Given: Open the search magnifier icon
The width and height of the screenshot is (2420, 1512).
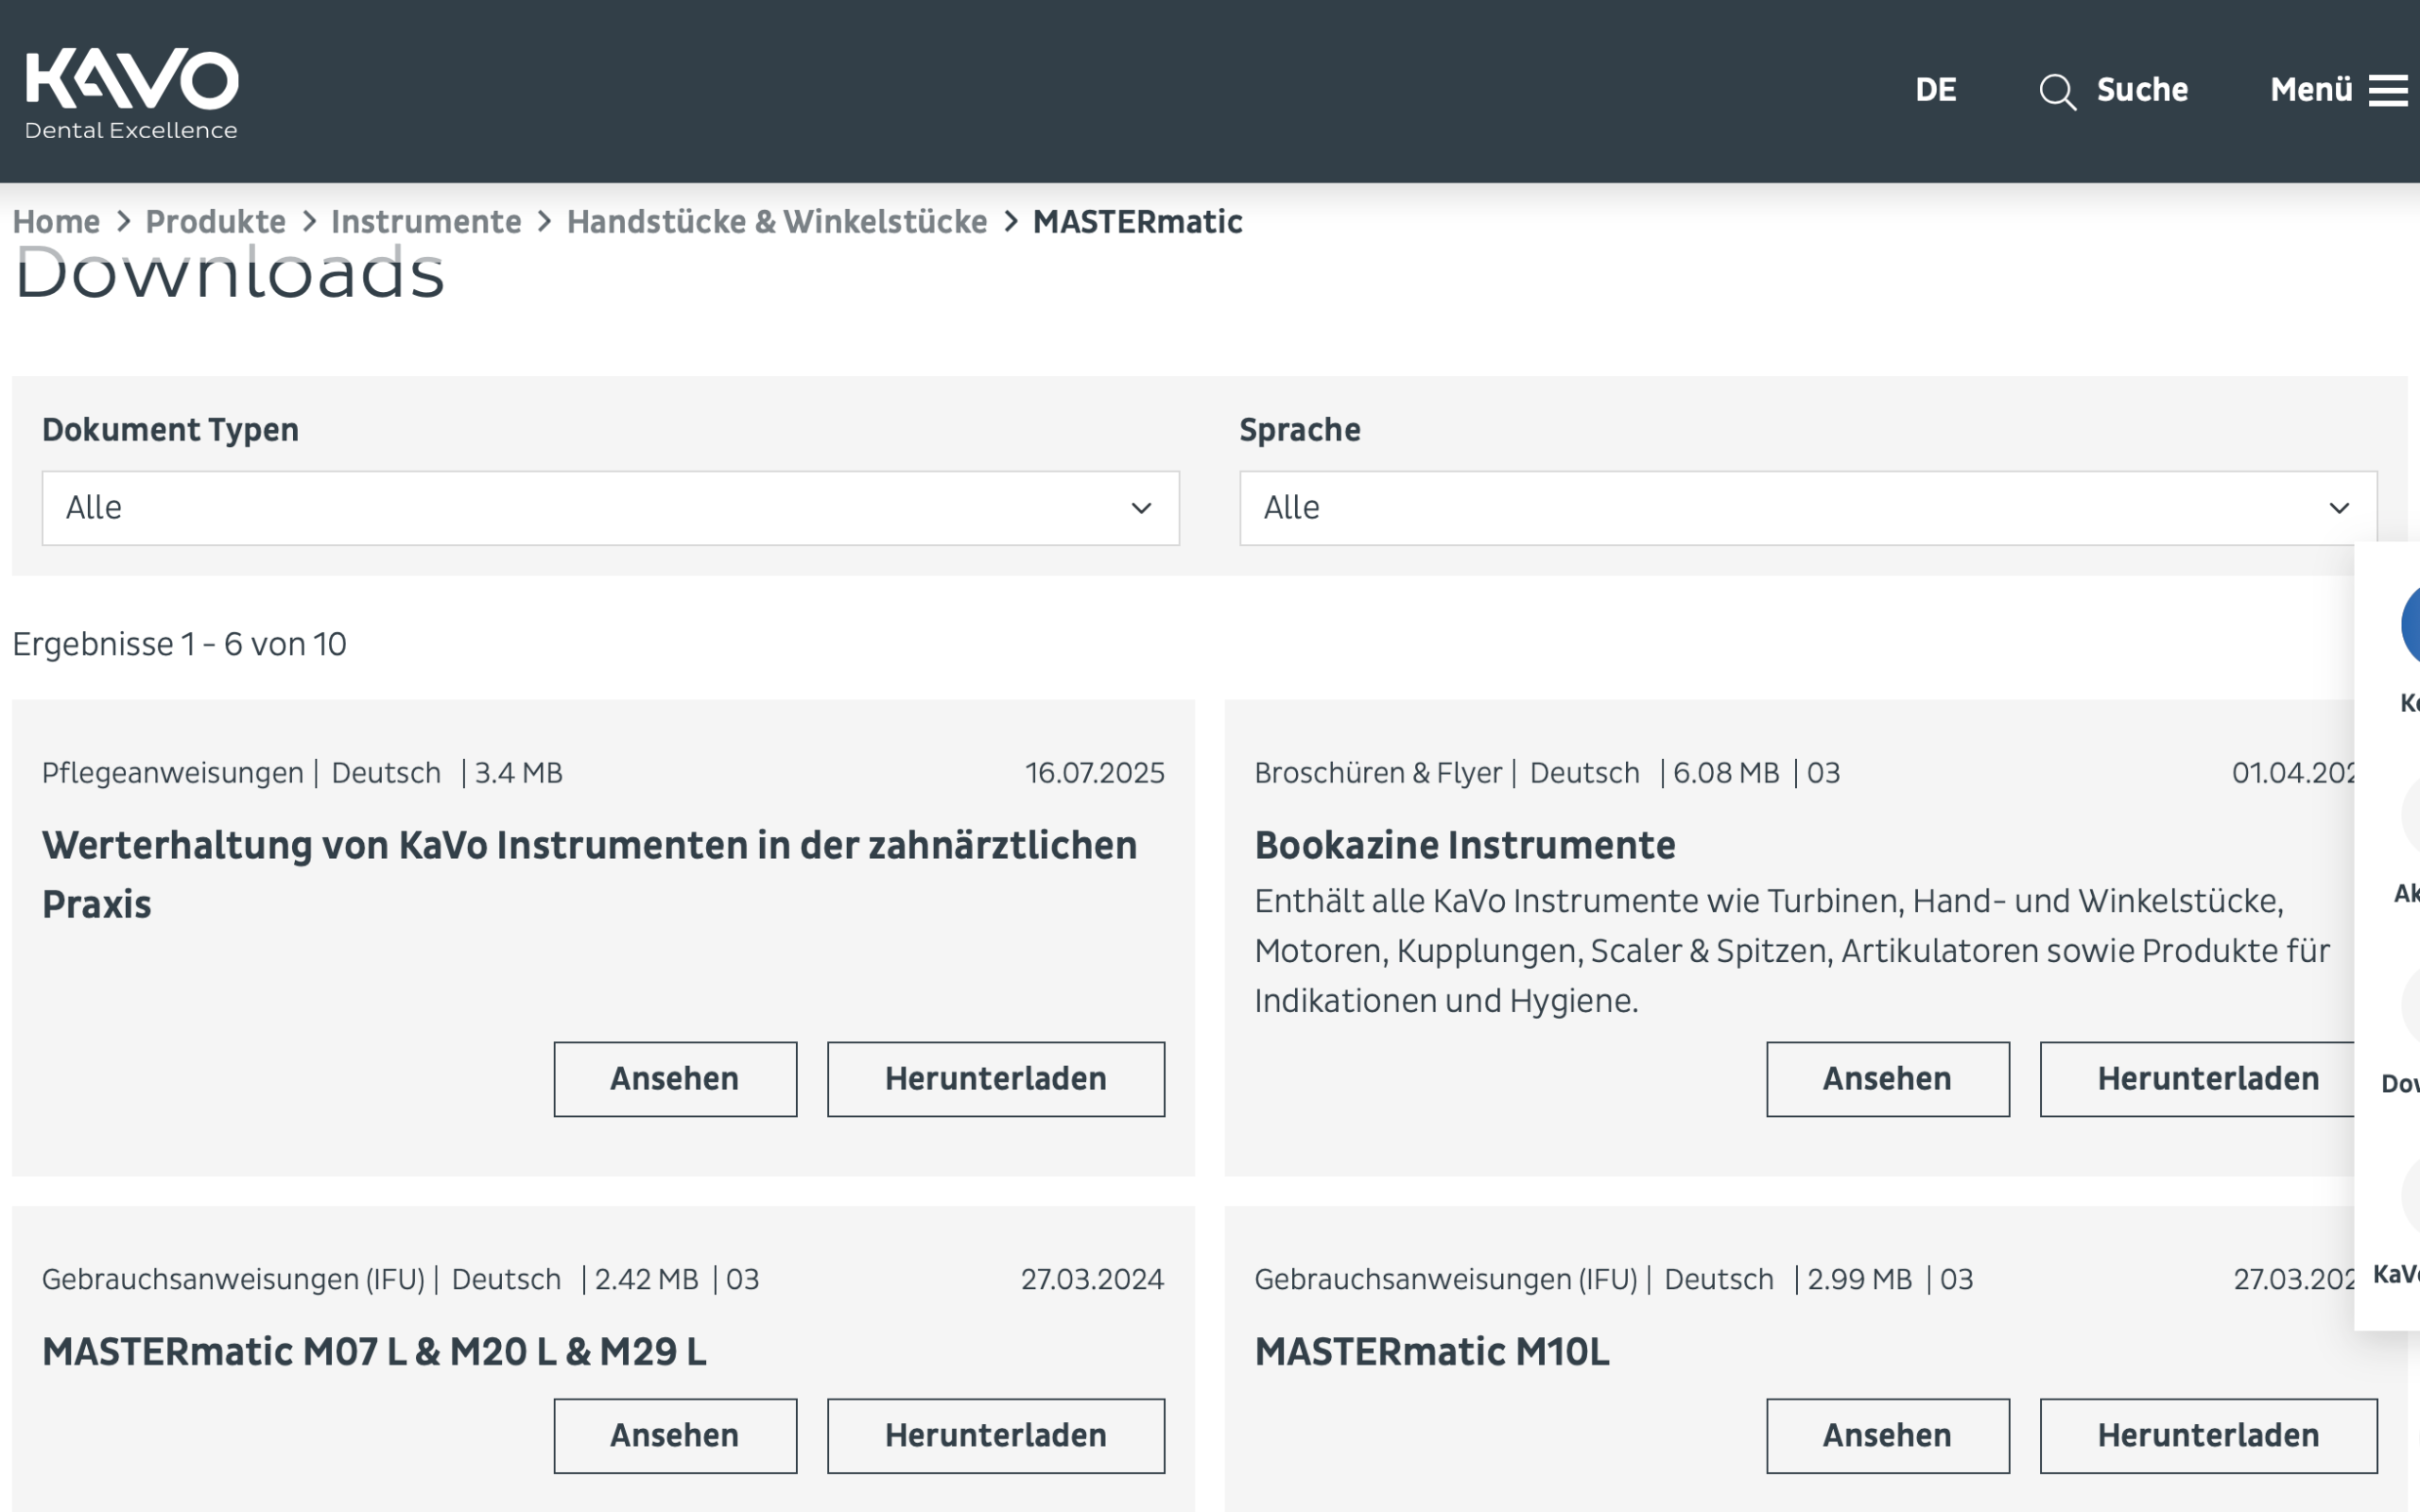Looking at the screenshot, I should [2057, 91].
